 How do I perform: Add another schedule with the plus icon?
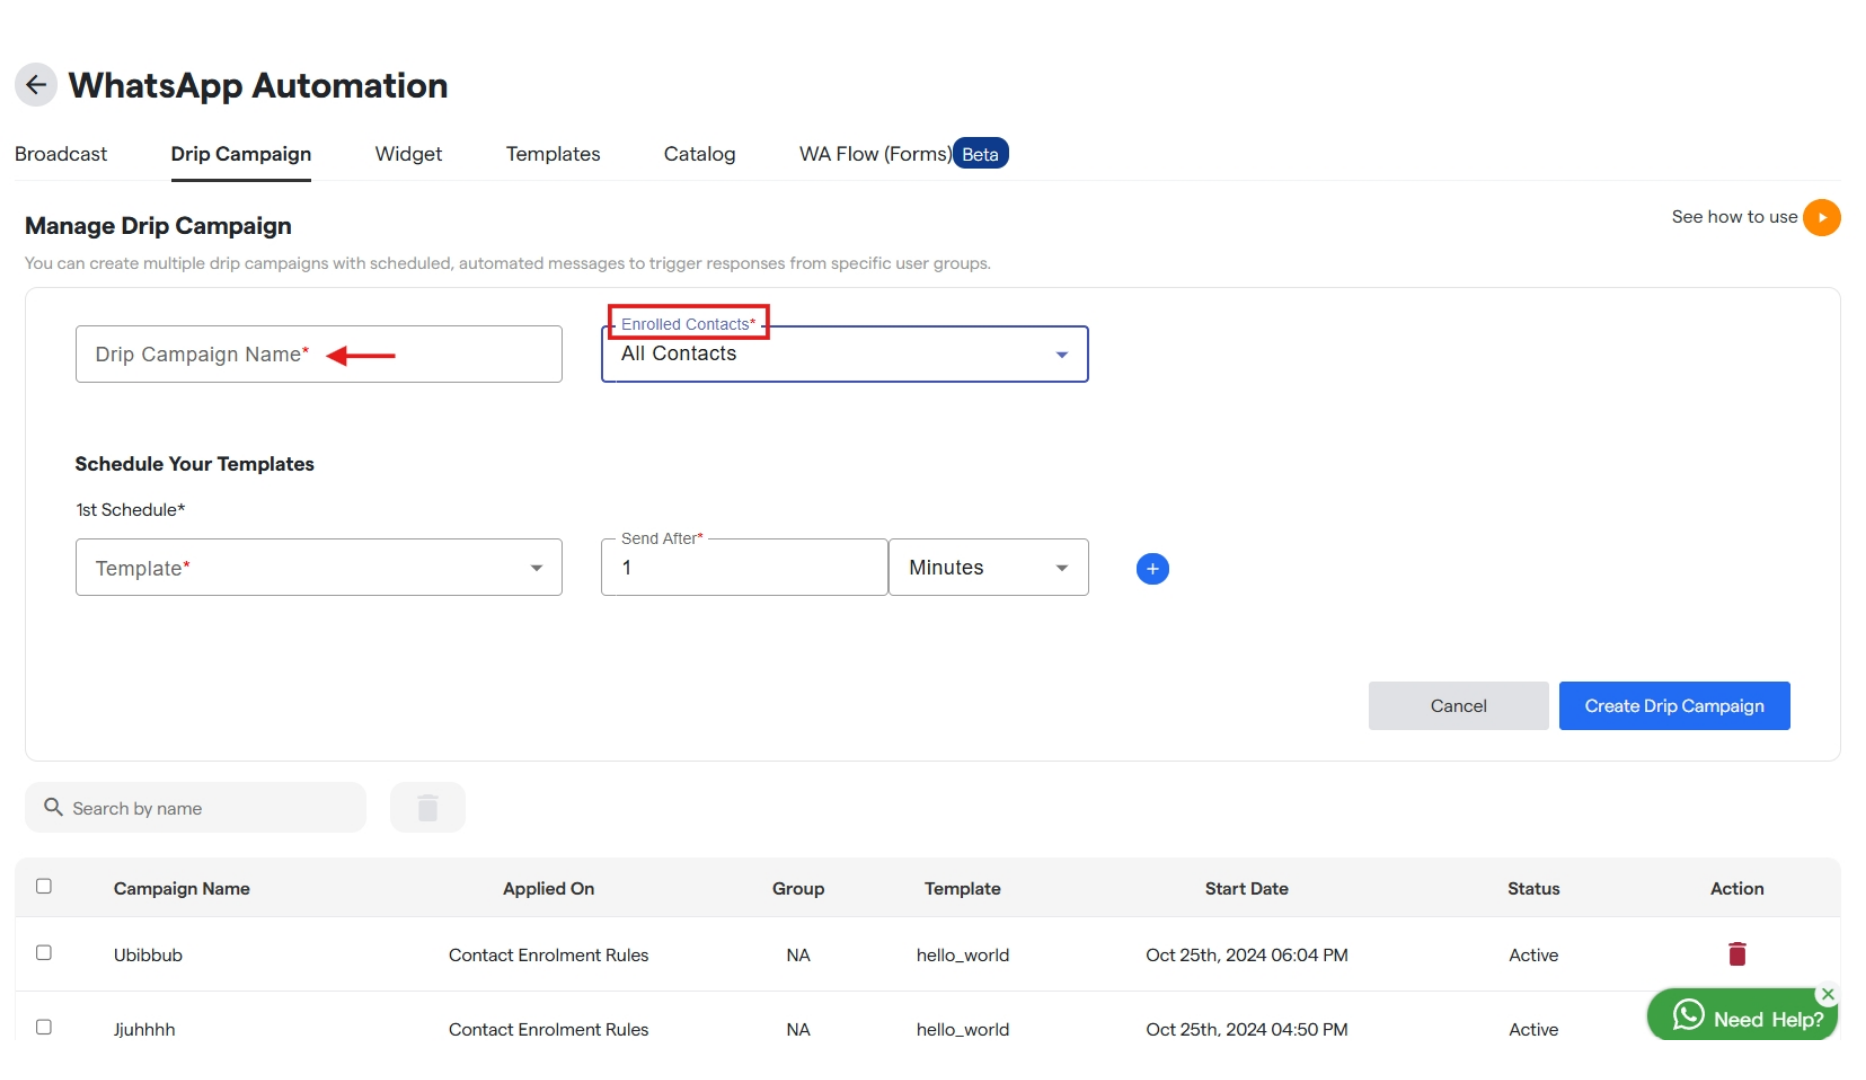[1152, 569]
